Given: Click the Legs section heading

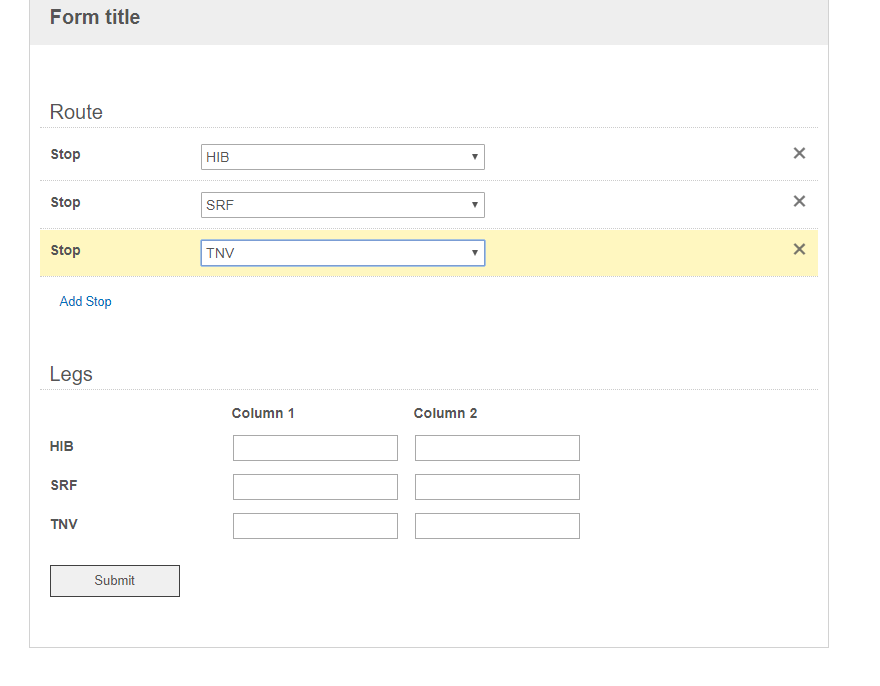Looking at the screenshot, I should pyautogui.click(x=71, y=374).
